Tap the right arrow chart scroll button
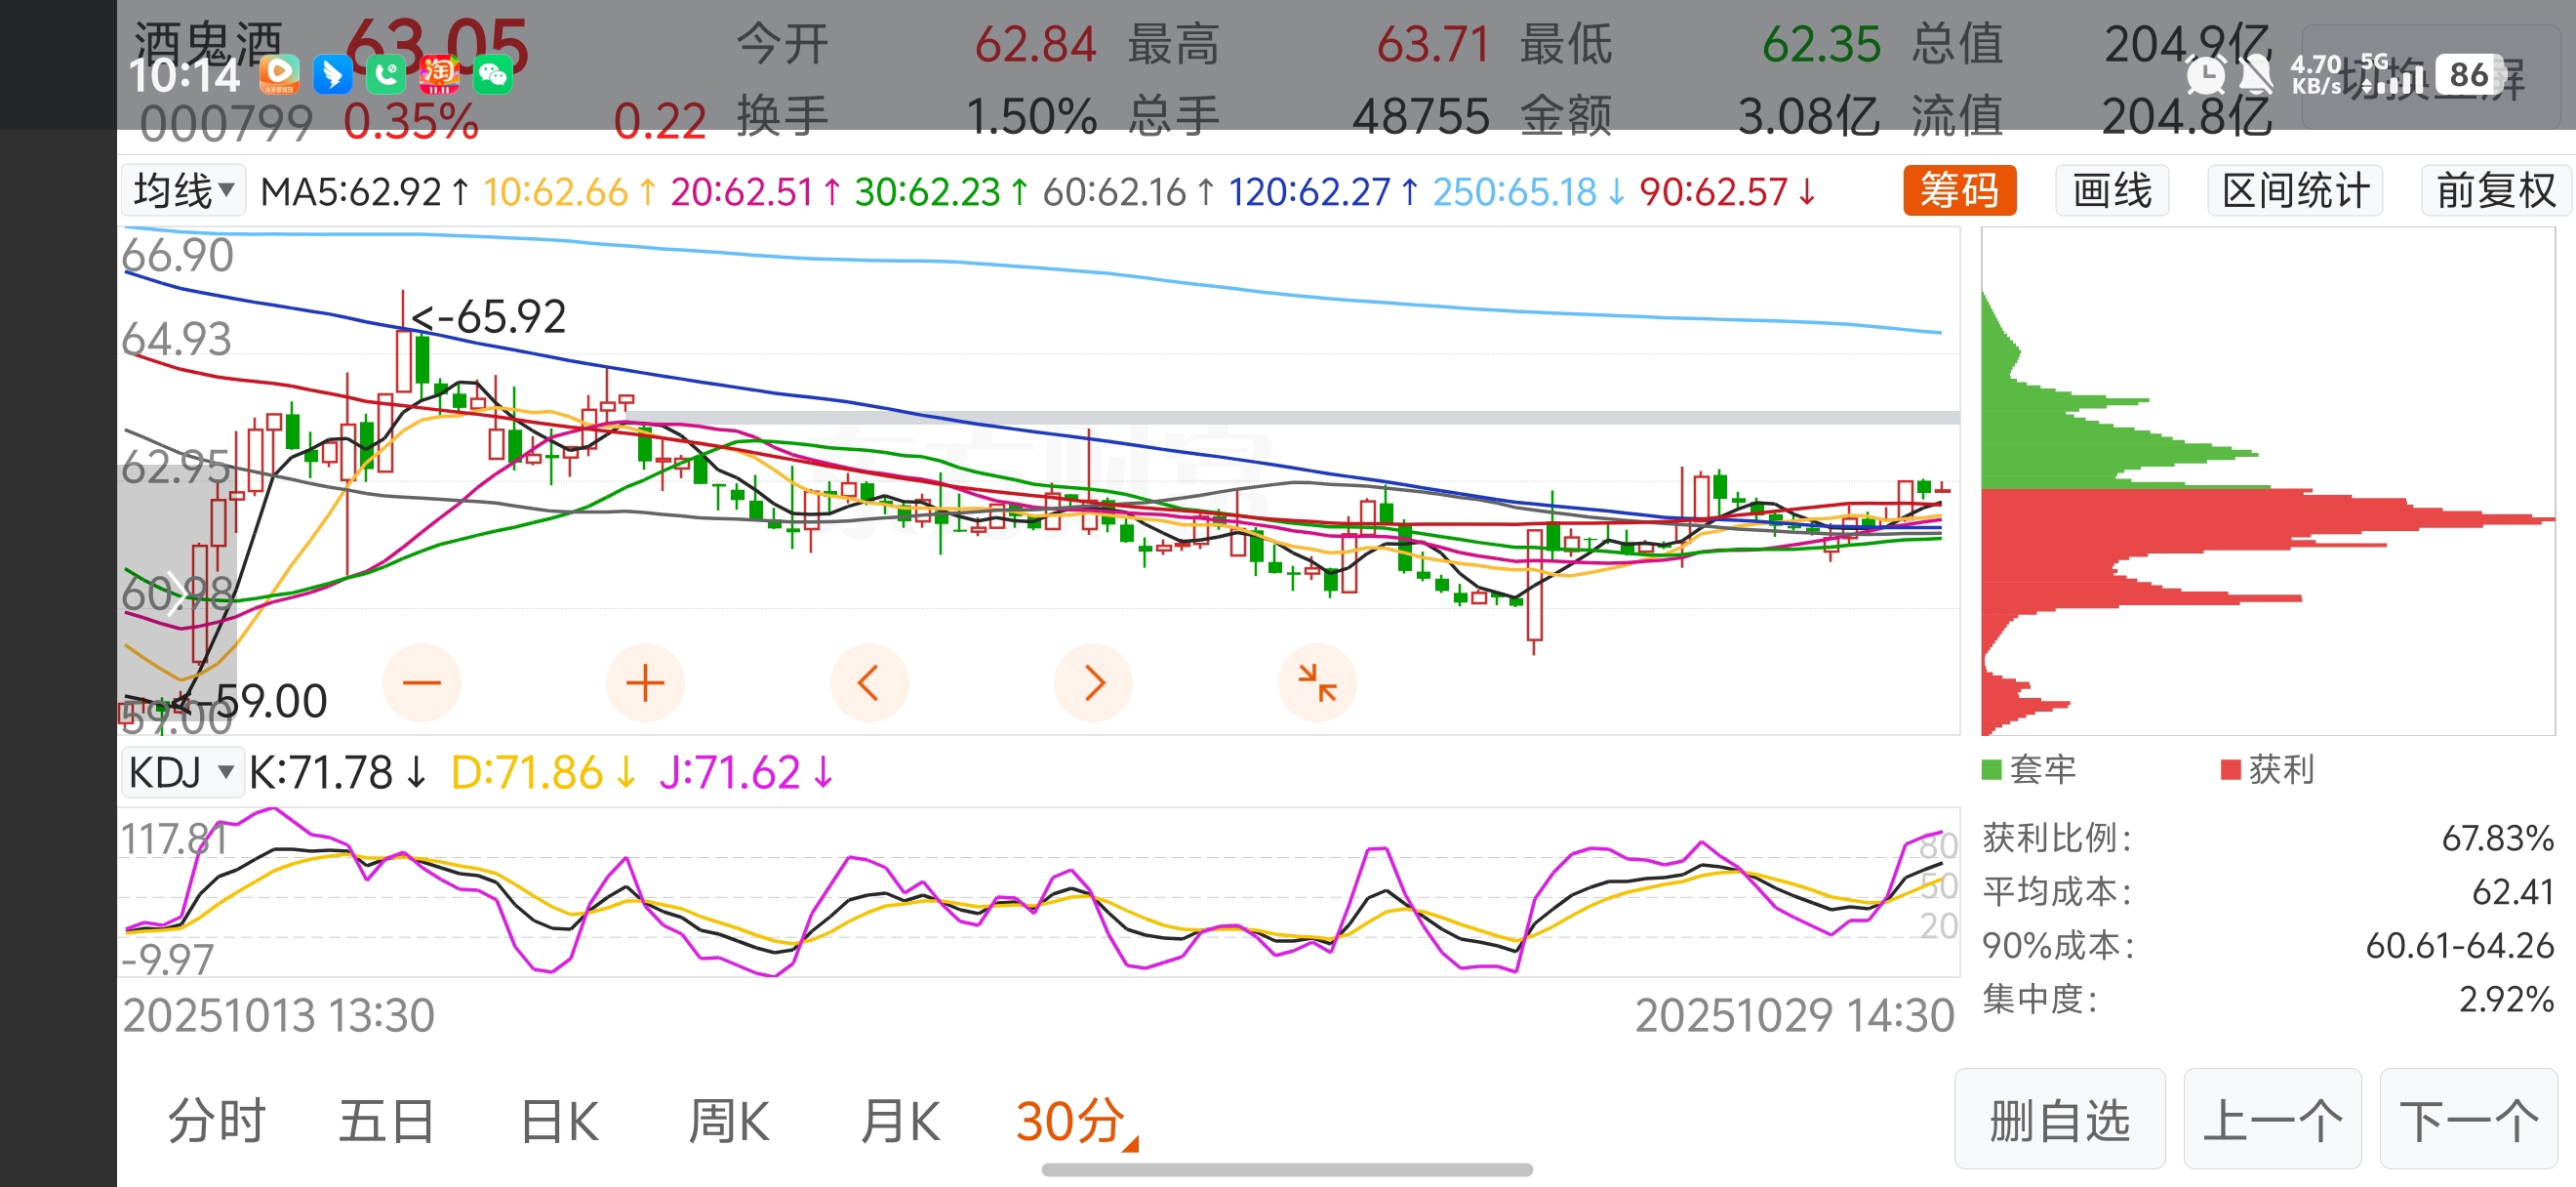Image resolution: width=2576 pixels, height=1187 pixels. pos(1093,683)
